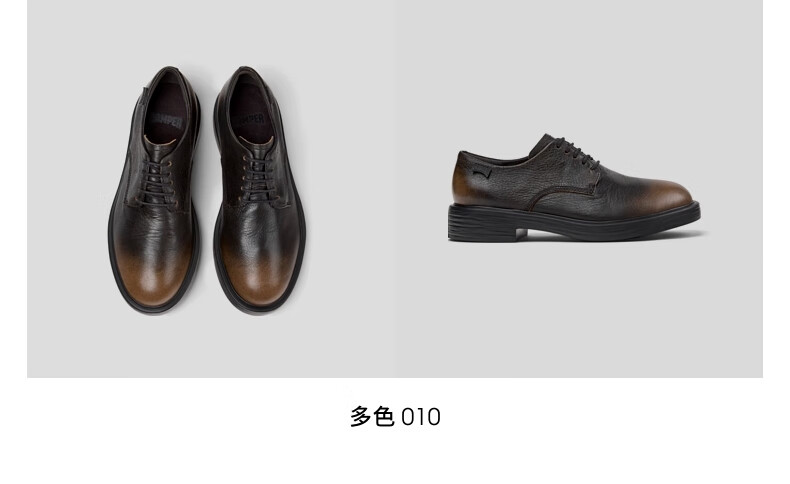790x484 pixels.
Task: Click the laces of the left top-view shoe
Action: (157, 181)
